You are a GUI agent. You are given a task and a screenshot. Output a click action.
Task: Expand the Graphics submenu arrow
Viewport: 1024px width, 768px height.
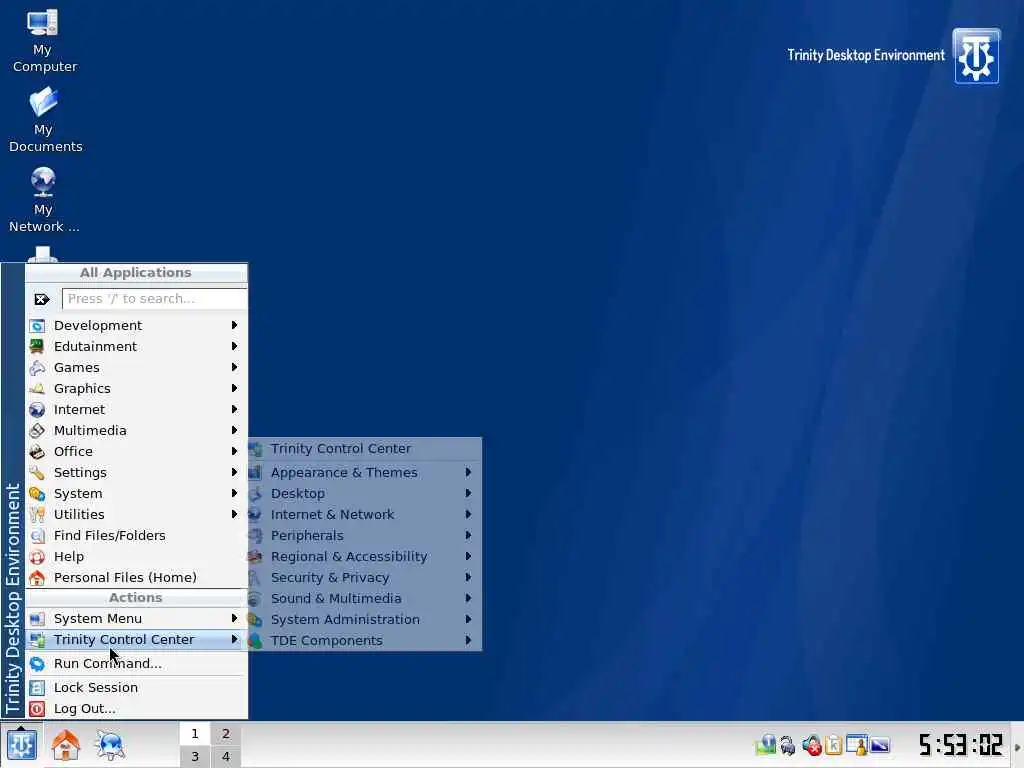[x=234, y=389]
